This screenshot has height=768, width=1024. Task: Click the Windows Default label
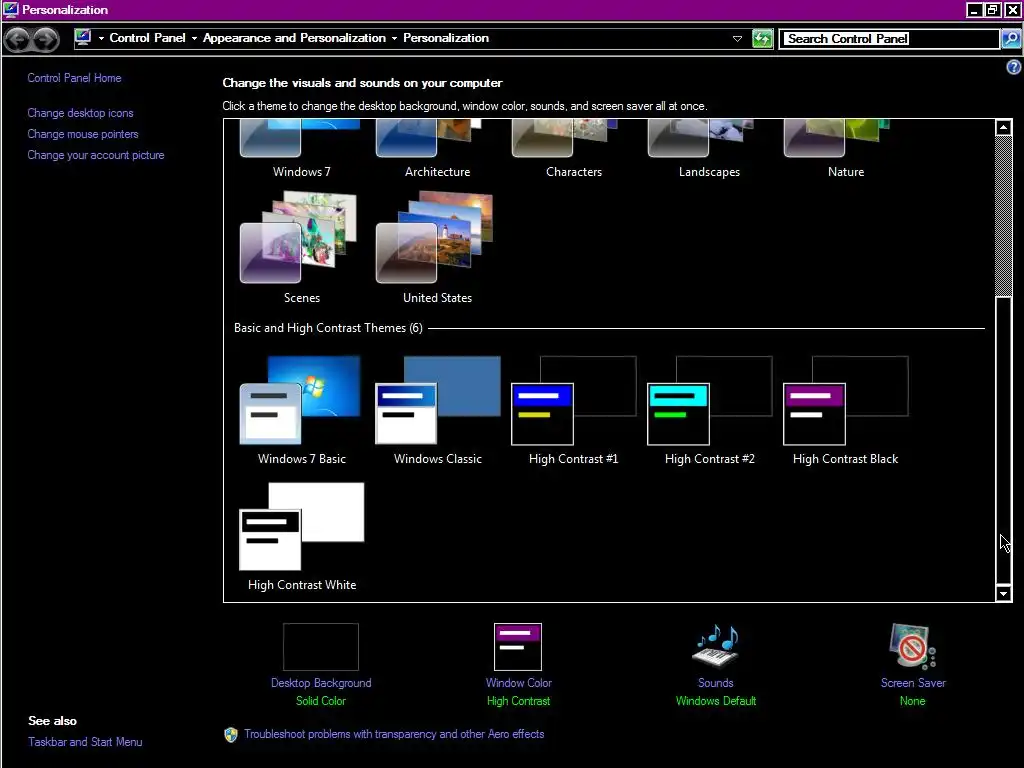click(x=716, y=701)
